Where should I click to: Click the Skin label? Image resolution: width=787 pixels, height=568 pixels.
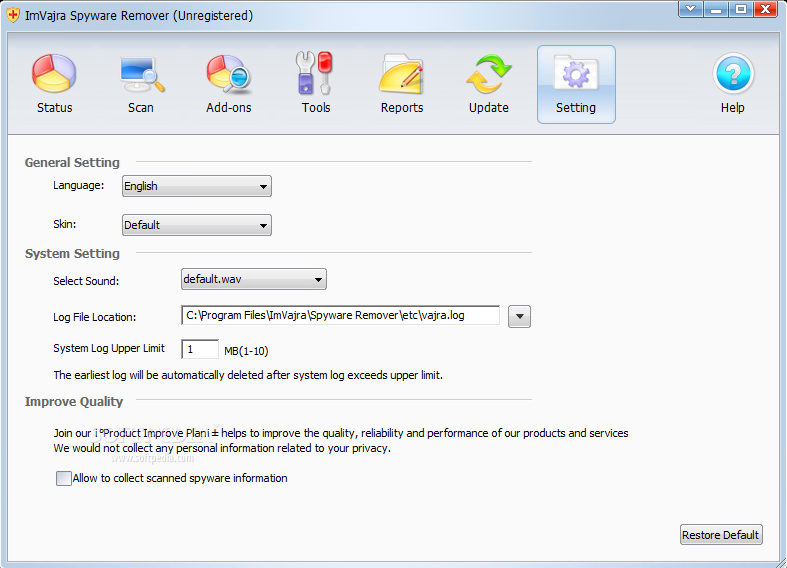point(65,224)
